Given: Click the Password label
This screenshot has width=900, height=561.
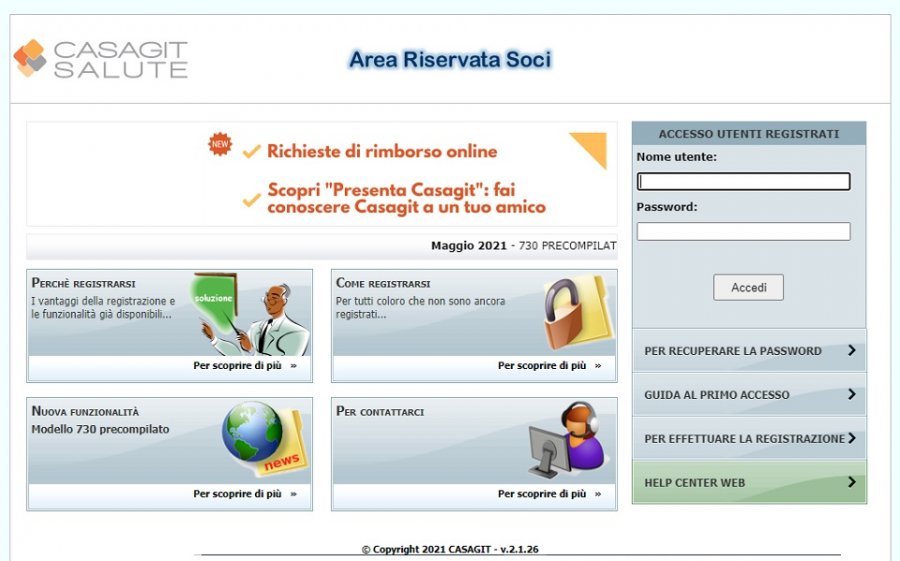Looking at the screenshot, I should 667,207.
